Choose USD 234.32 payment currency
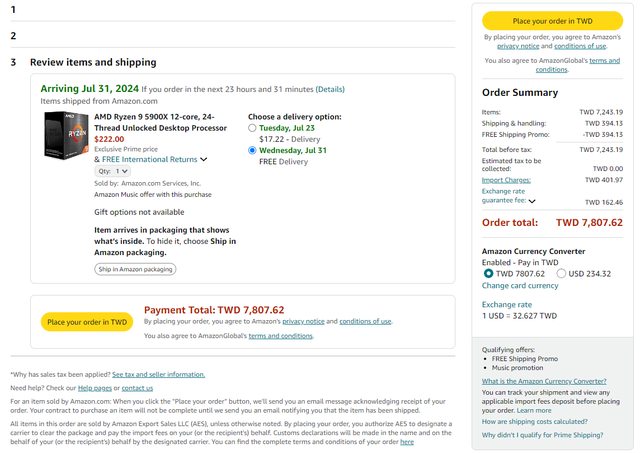Image resolution: width=640 pixels, height=453 pixels. pyautogui.click(x=561, y=272)
